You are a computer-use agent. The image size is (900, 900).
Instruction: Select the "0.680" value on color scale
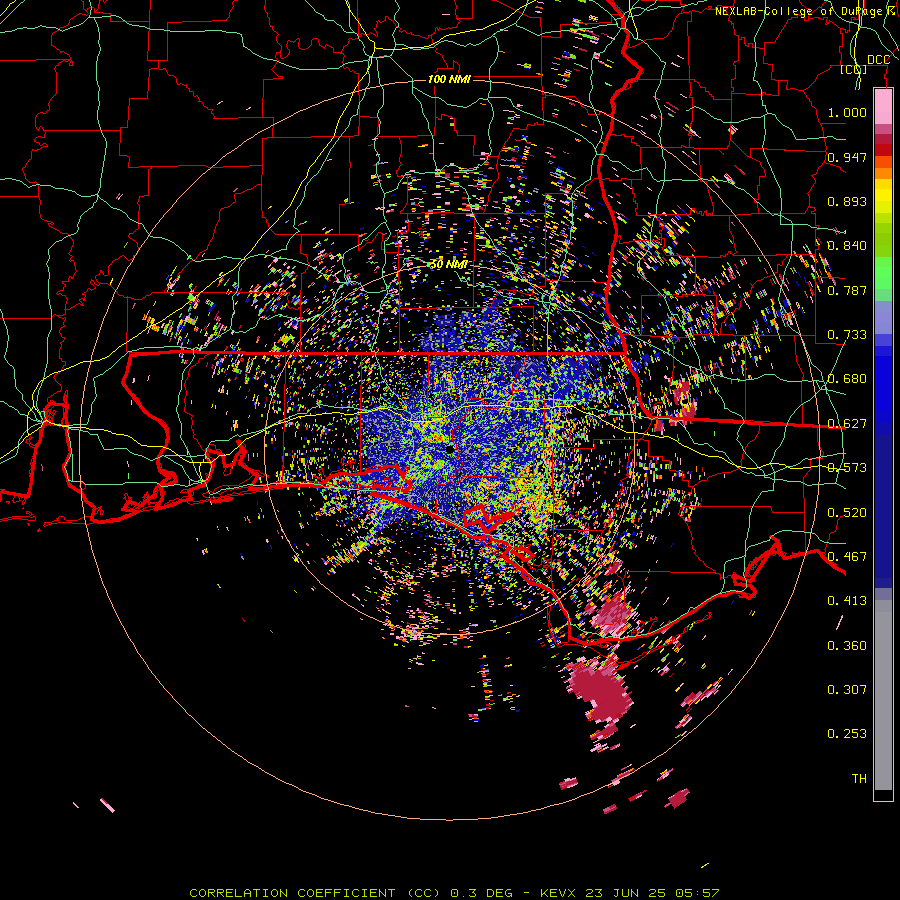pos(847,379)
